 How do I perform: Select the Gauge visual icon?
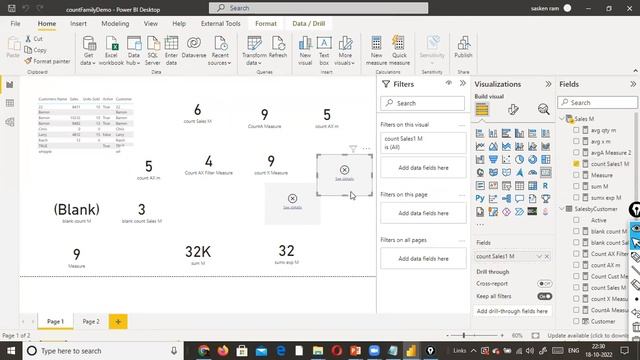532,172
